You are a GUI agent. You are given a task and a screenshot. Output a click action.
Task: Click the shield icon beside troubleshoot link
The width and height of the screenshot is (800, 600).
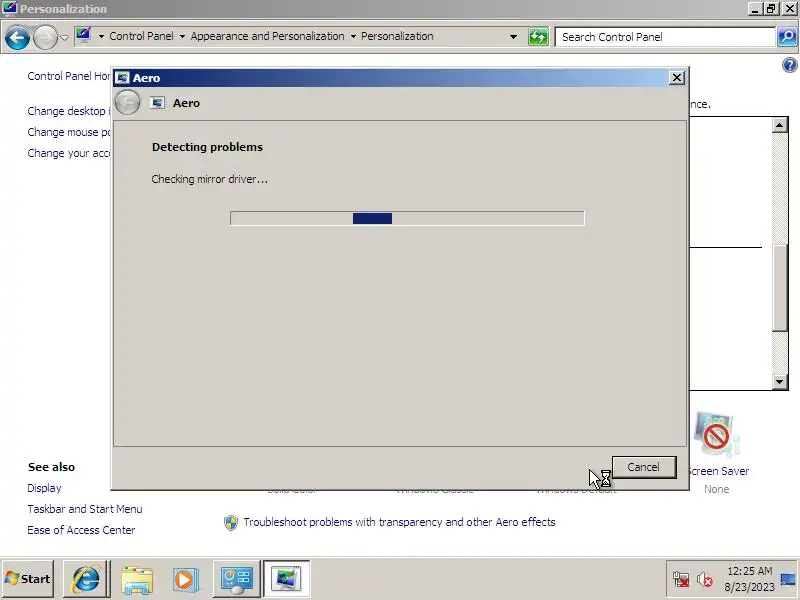coord(231,522)
